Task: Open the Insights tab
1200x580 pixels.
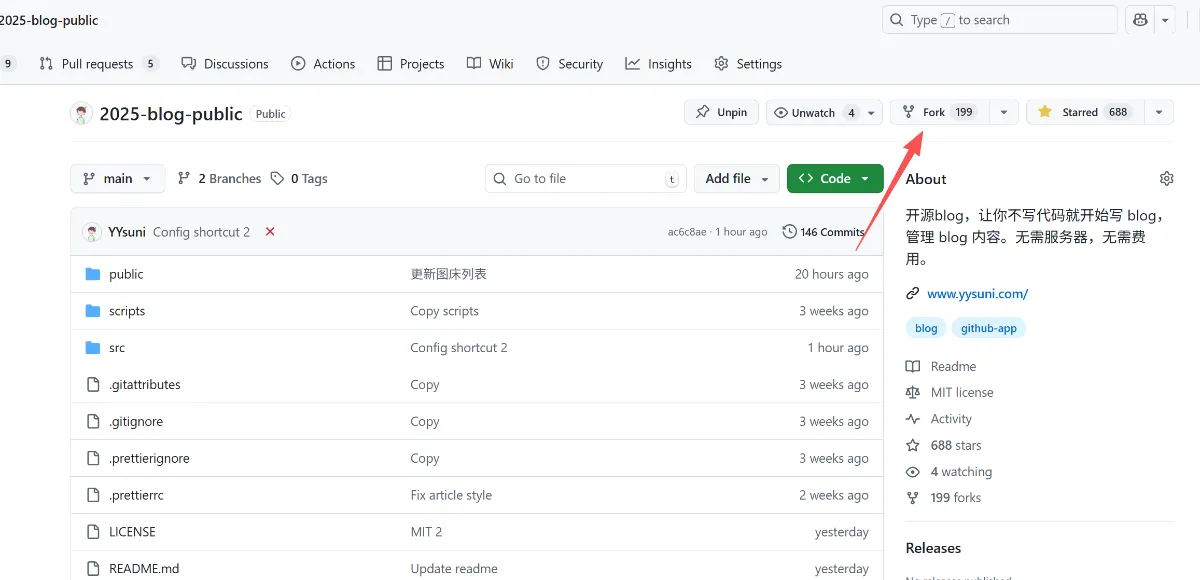Action: [658, 64]
